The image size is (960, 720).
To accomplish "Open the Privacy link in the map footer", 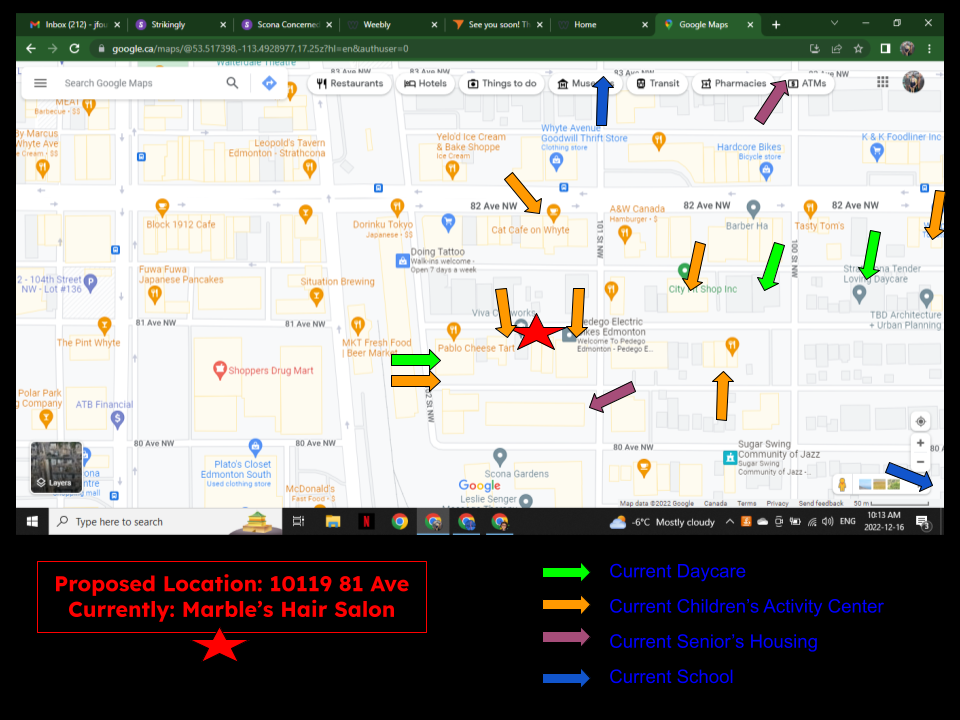I will (x=777, y=503).
